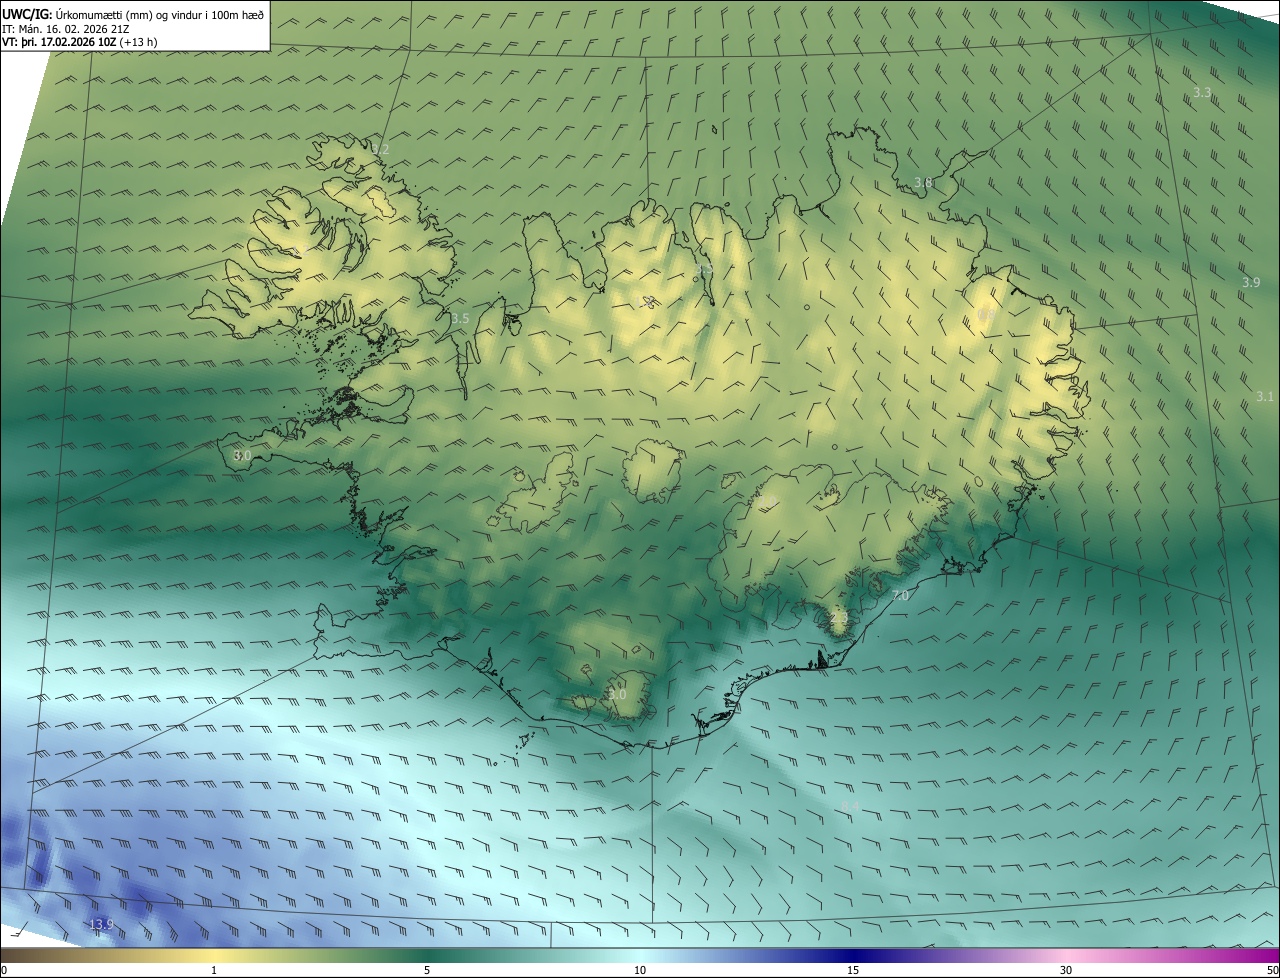Screen dimensions: 1280x978
Task: Click the 3.1 value label off the east coast
Action: [x=1265, y=397]
